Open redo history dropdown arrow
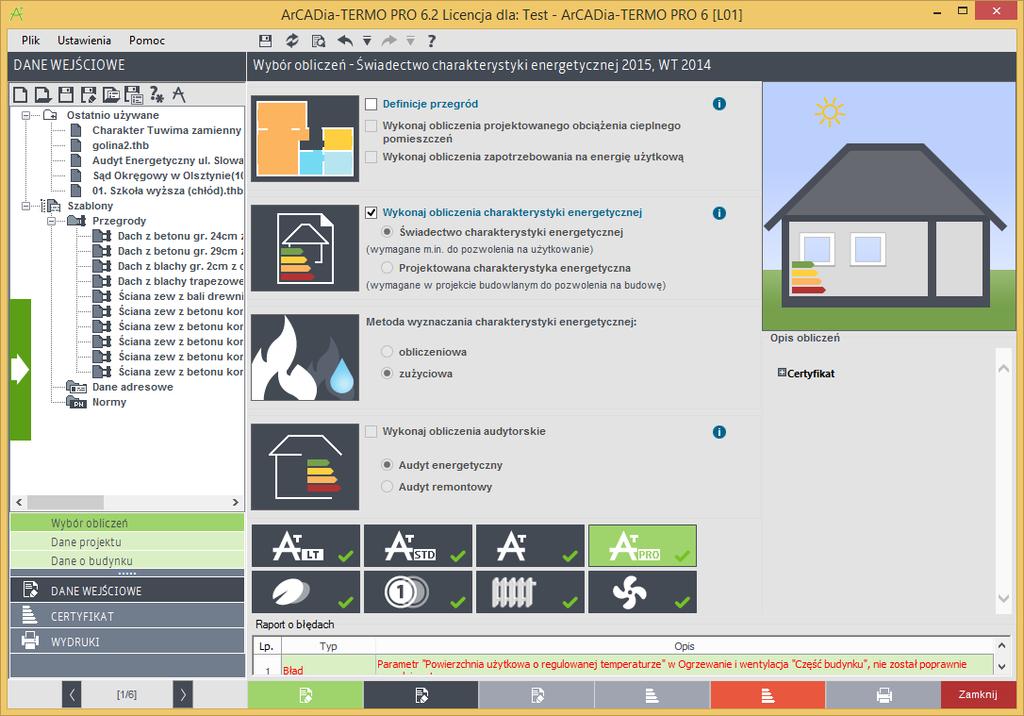Screen dimensions: 1024x716 tap(410, 41)
